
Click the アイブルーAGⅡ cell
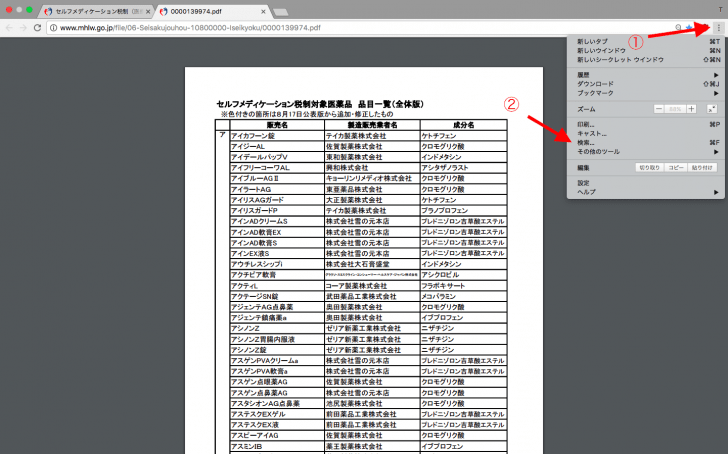pyautogui.click(x=277, y=178)
